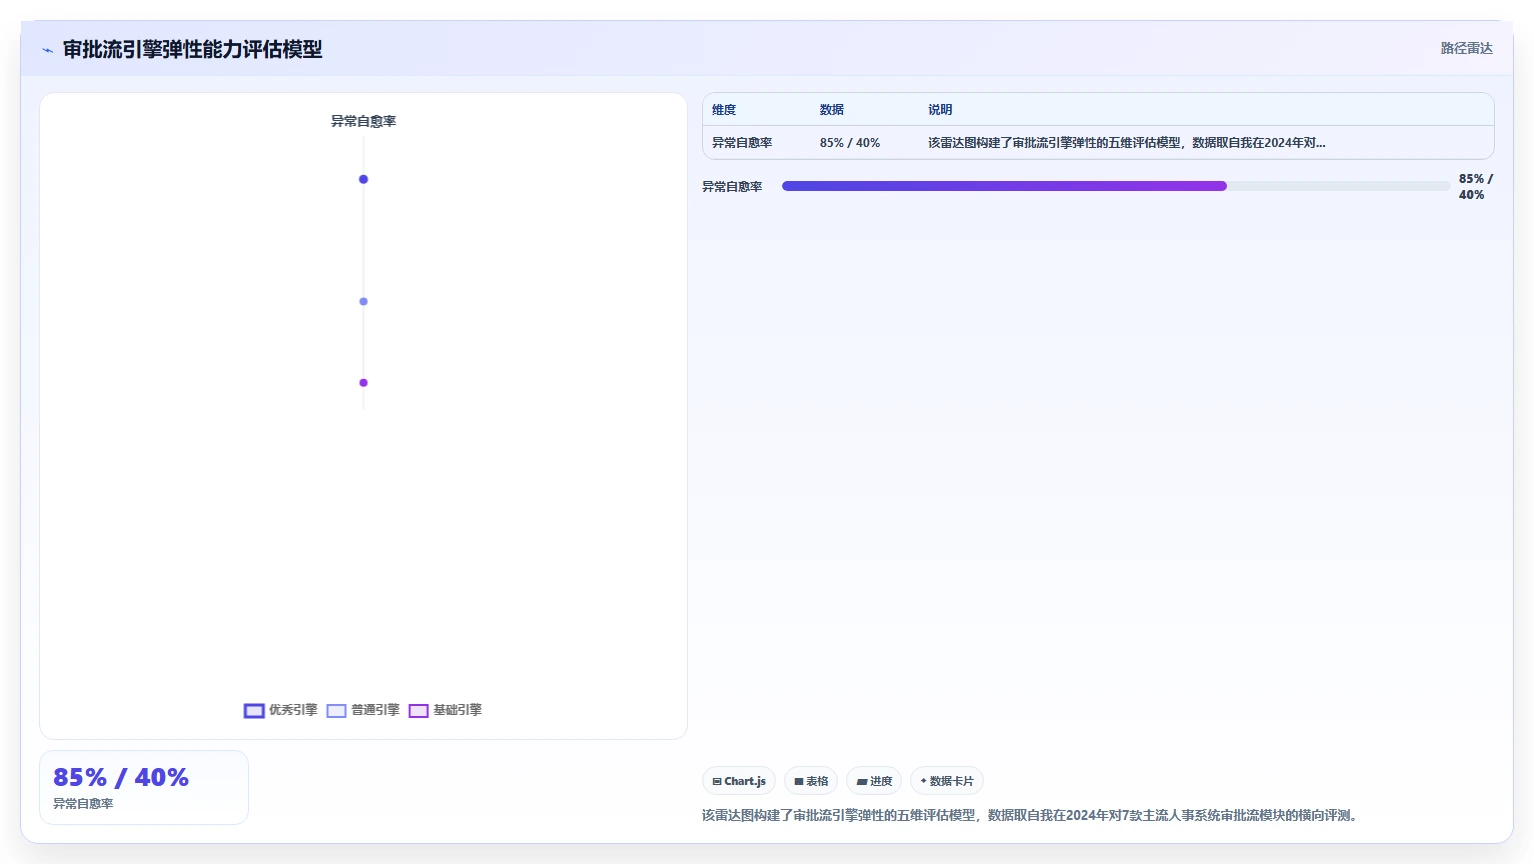Image resolution: width=1534 pixels, height=864 pixels.
Task: Click the 异常自愈率 axis label above the radar
Action: 363,121
